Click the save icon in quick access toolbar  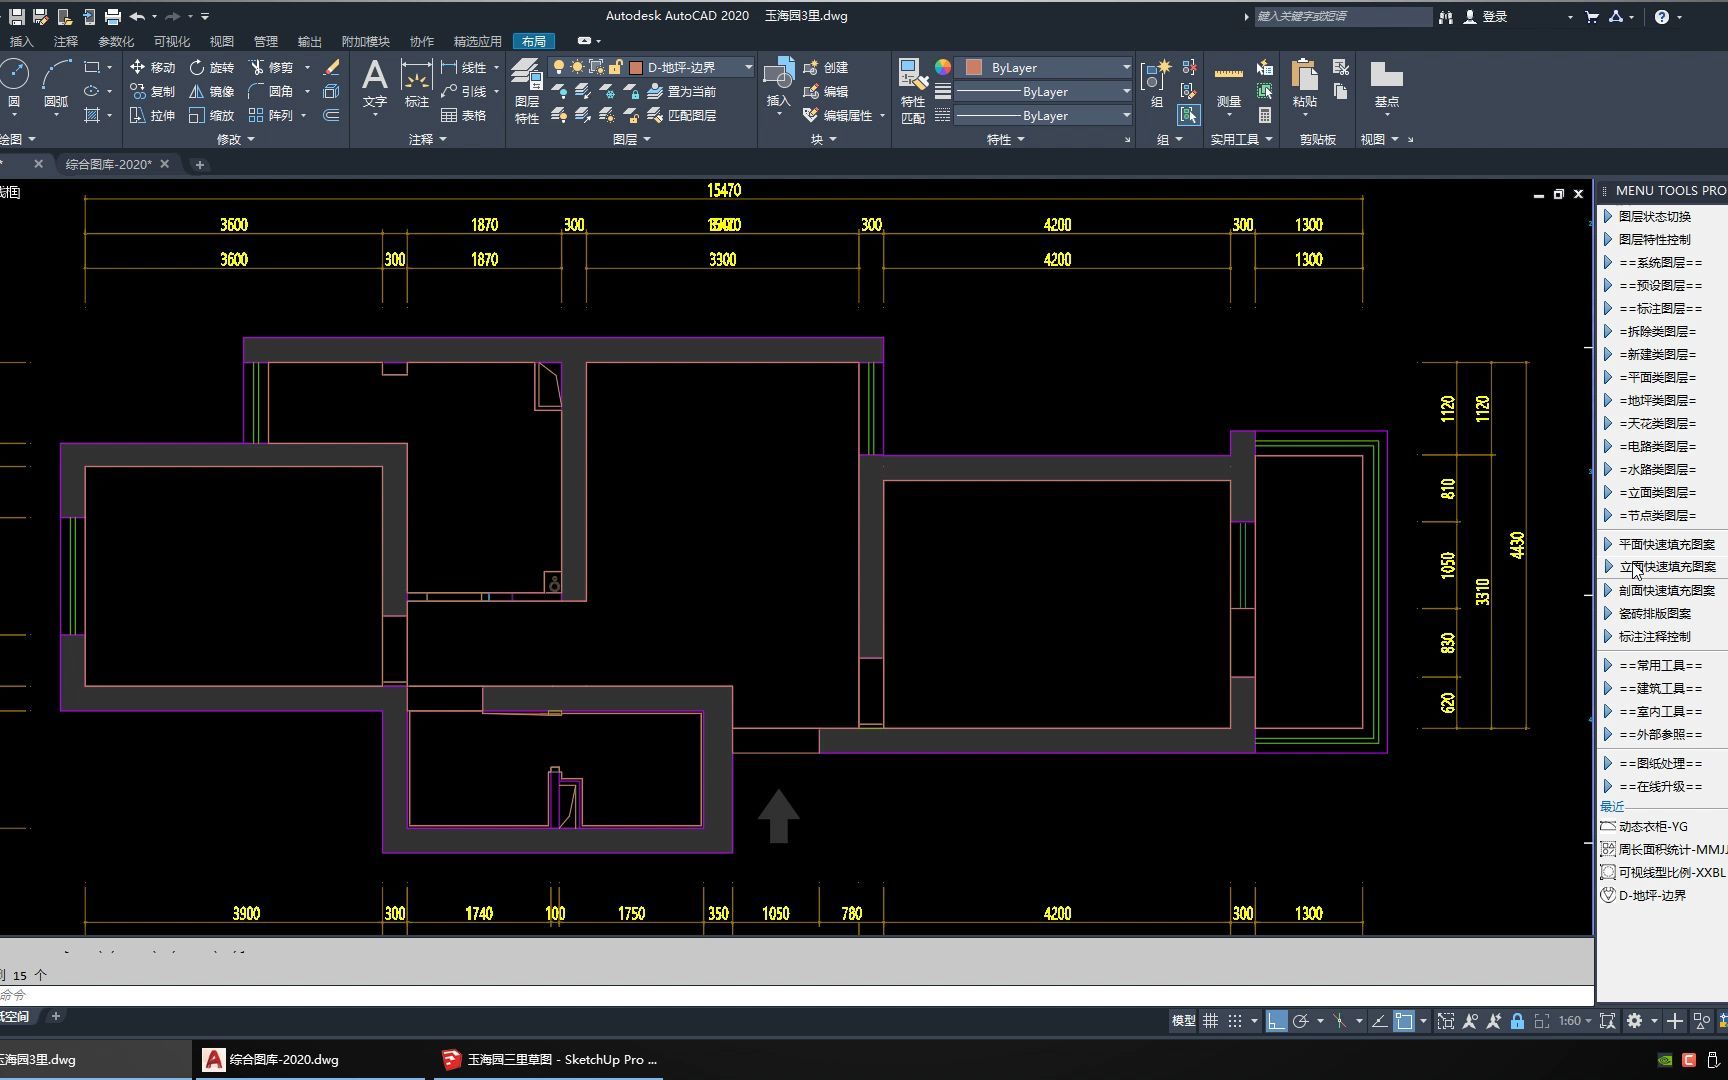[16, 16]
